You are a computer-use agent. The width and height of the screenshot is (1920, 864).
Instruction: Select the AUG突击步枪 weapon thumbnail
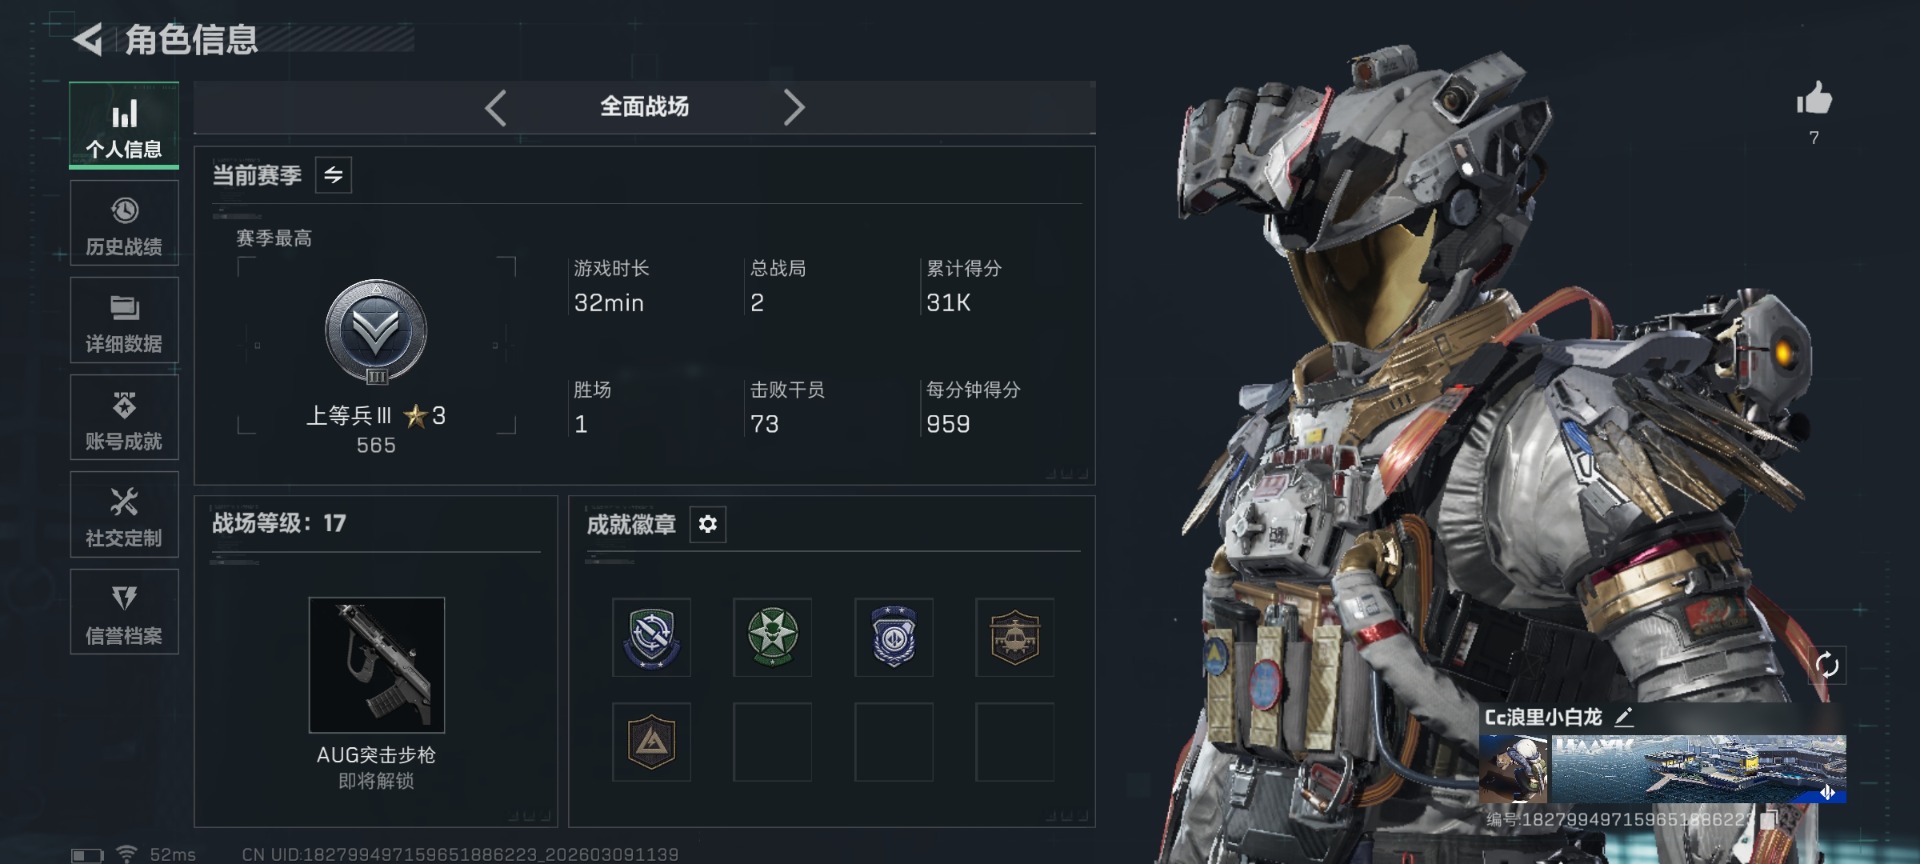click(377, 665)
